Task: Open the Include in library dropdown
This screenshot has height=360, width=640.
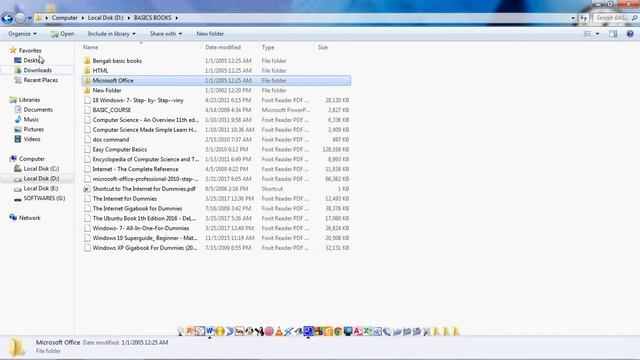Action: (111, 34)
